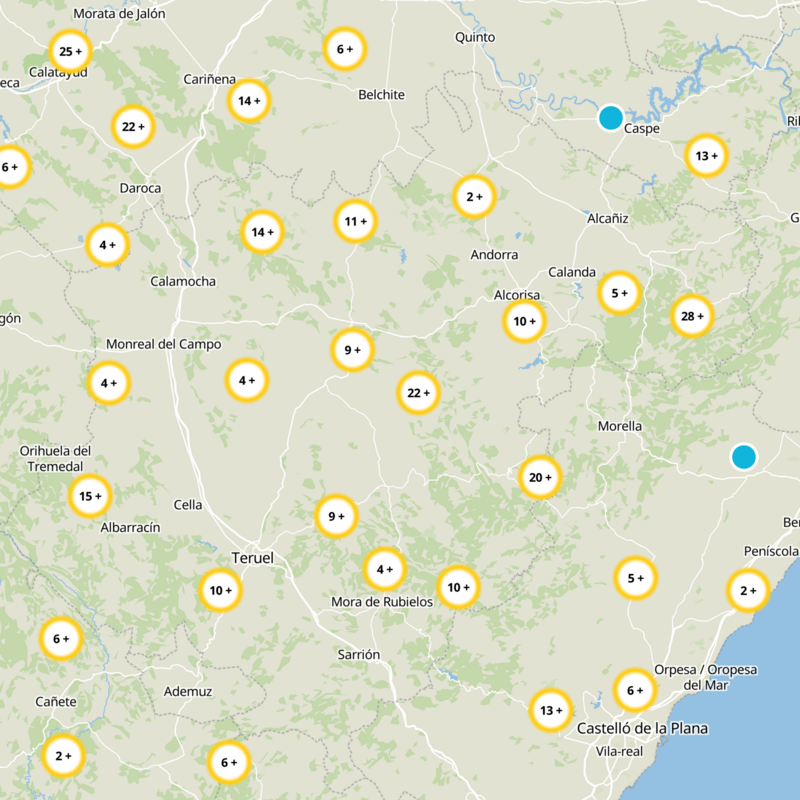Expand the 6+ cluster beside Orpesa

[x=635, y=690]
